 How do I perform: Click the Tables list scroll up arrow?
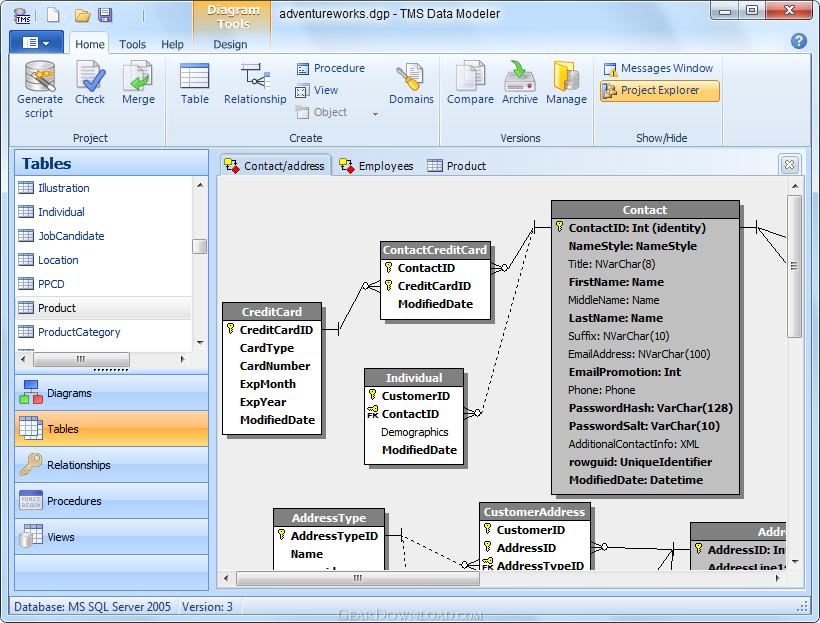(x=200, y=185)
